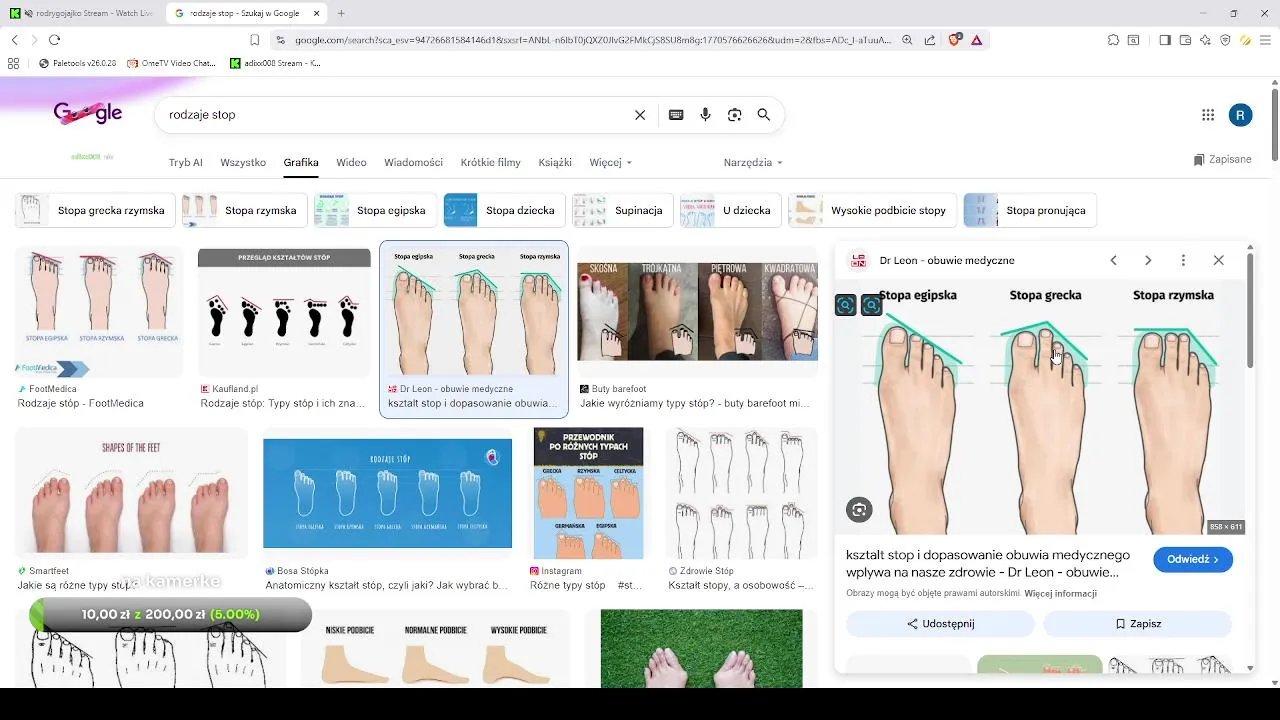Open a new browser tab with plus
Screen dimensions: 1280x720
[341, 13]
